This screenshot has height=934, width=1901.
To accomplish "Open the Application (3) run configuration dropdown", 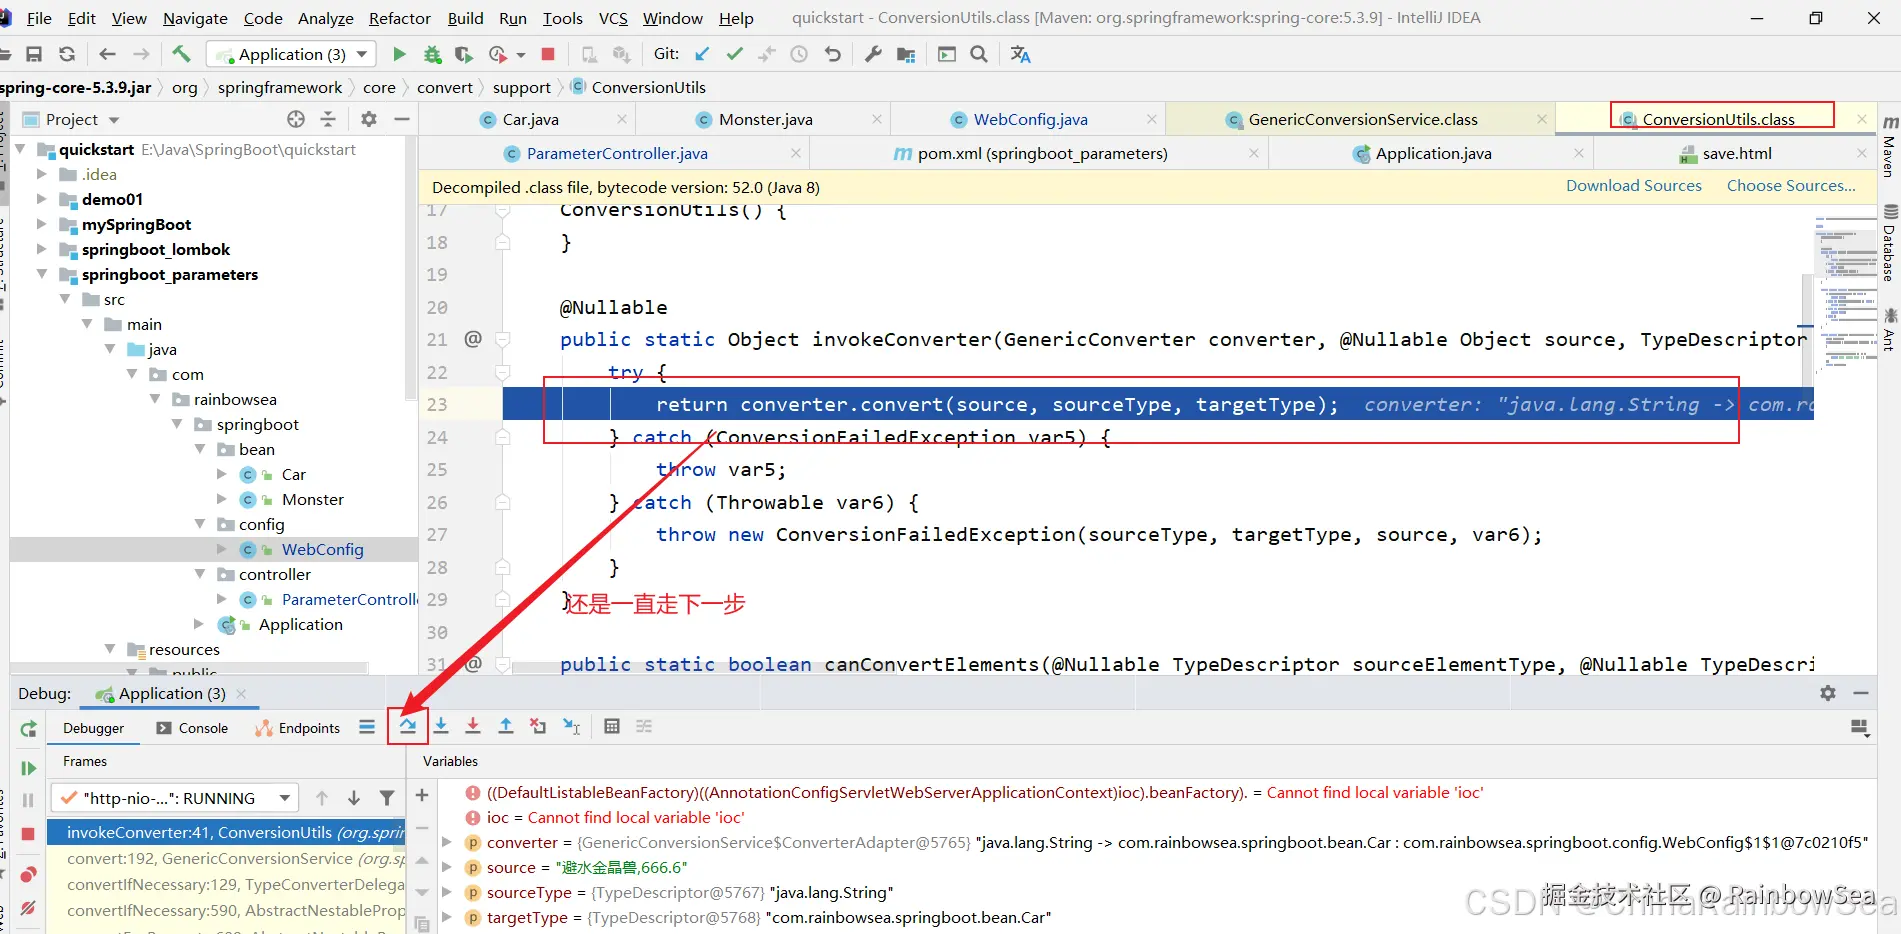I will (x=292, y=54).
